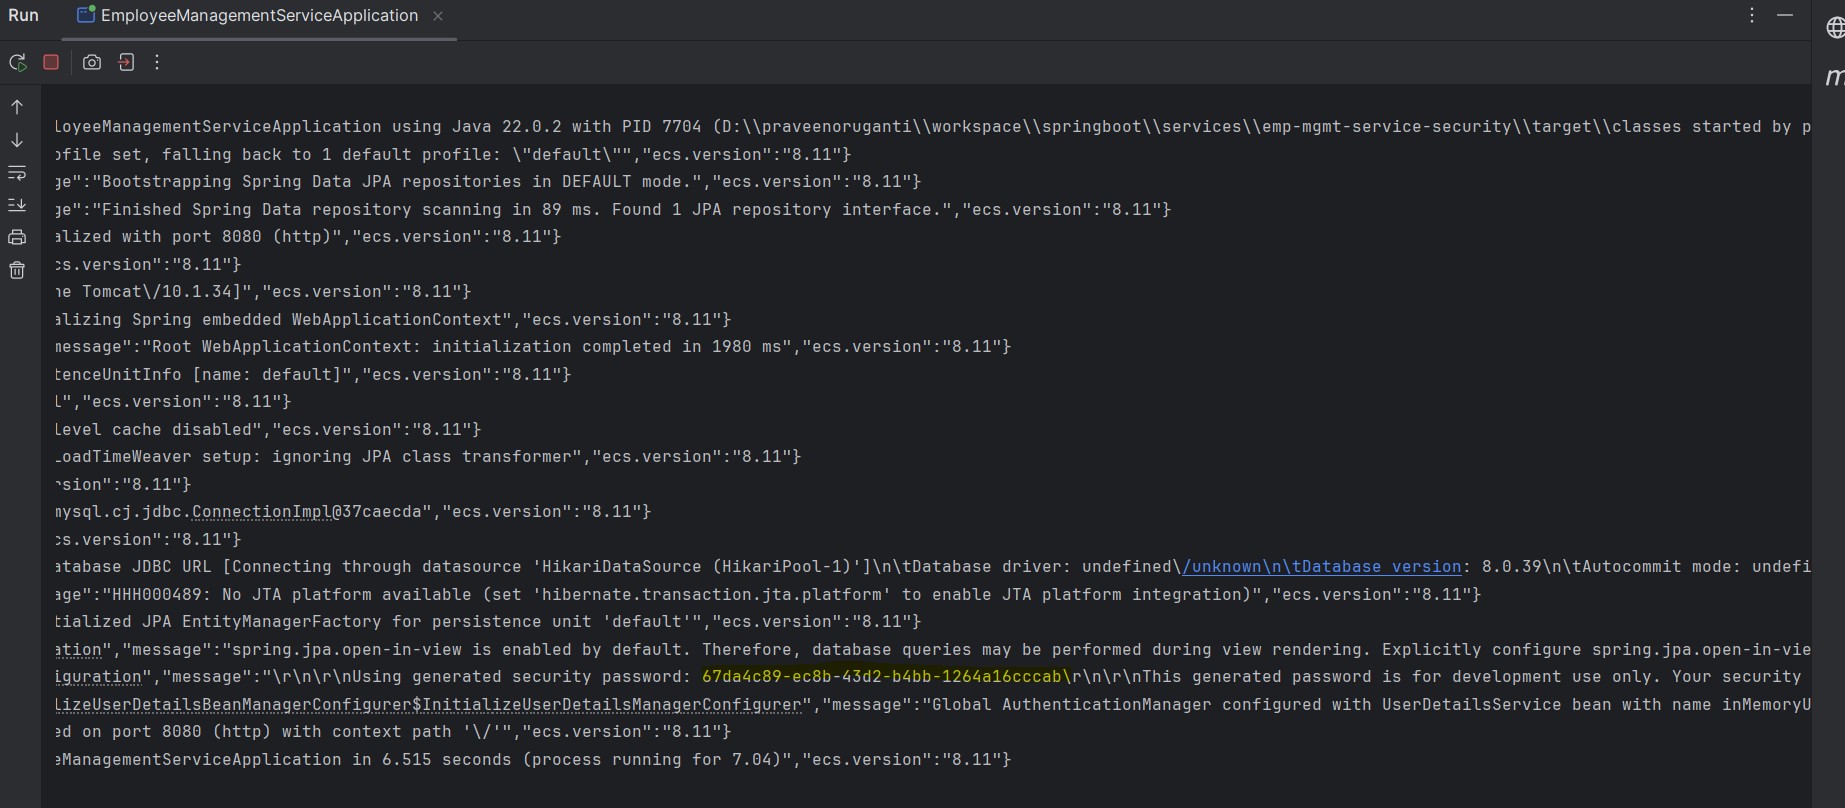The image size is (1845, 808).
Task: Click the down arrow to next stack trace
Action: tap(17, 140)
